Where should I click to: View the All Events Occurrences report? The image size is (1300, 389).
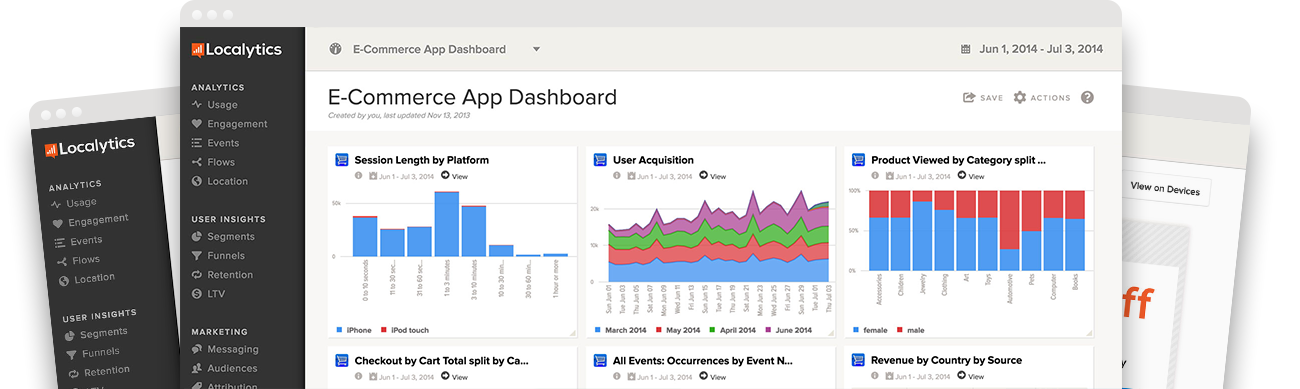(713, 377)
